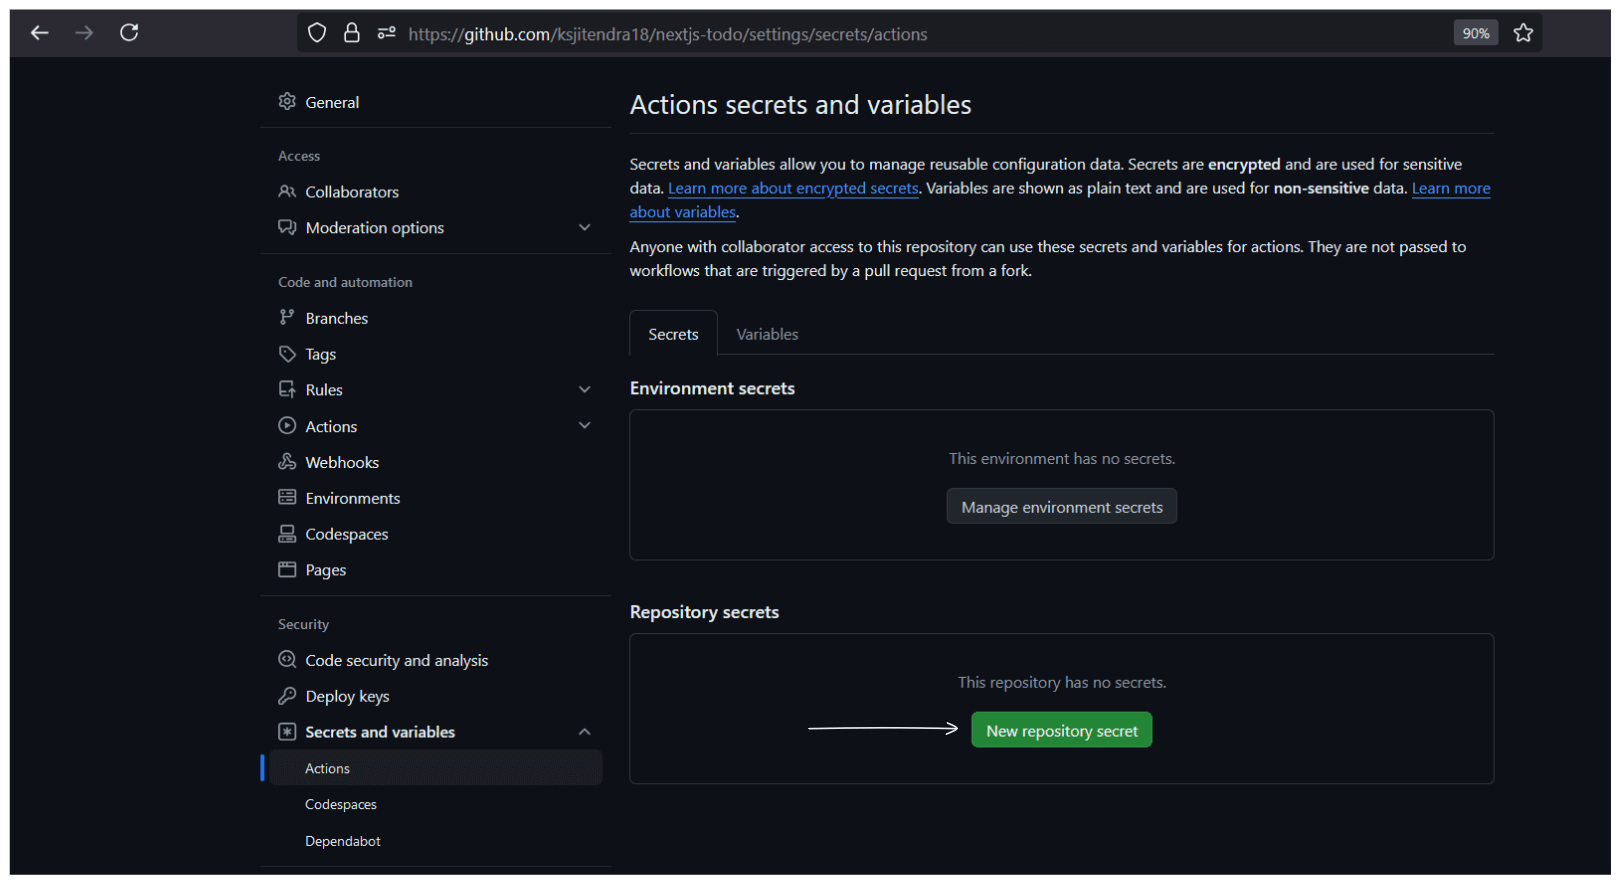Open Deploy keys settings

[347, 696]
